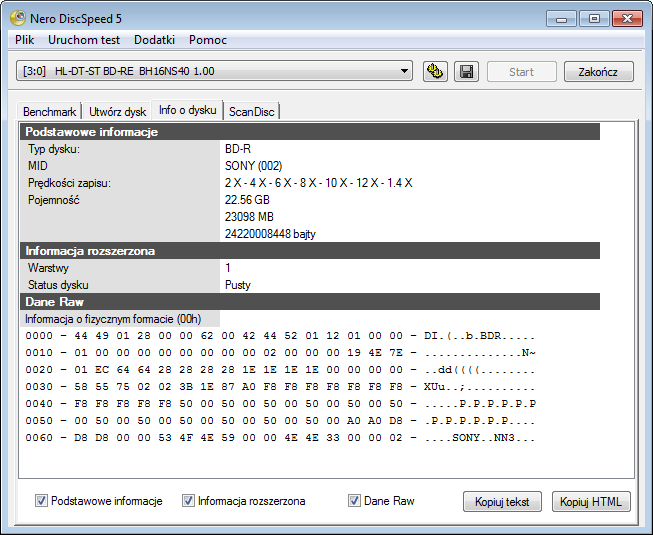Click the Warstwy label
653x535 pixels.
(48, 268)
